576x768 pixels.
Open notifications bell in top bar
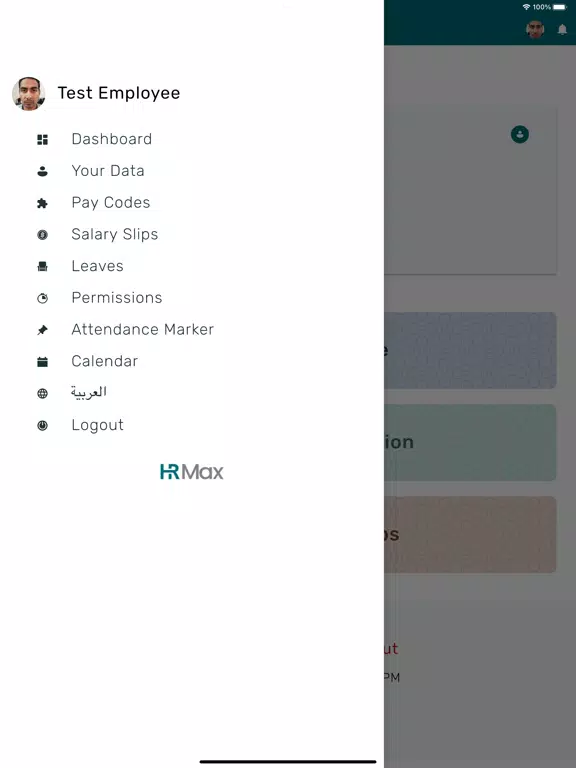562,30
